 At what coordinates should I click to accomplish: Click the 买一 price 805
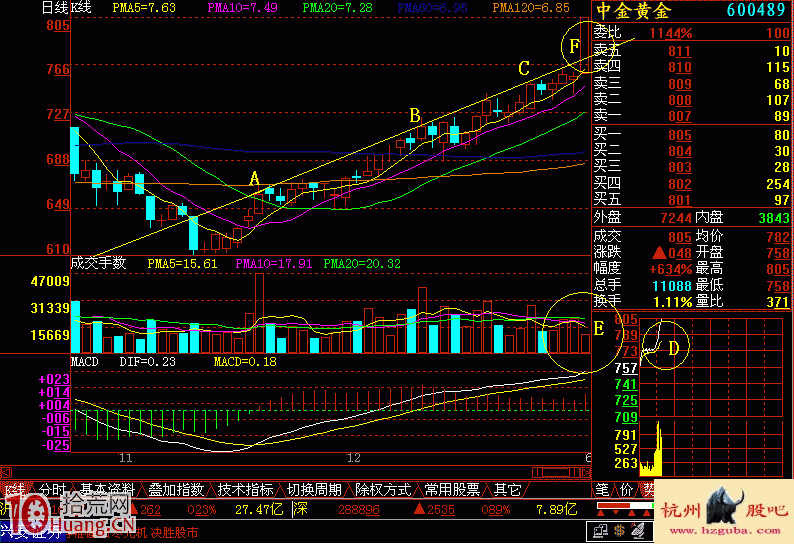click(680, 135)
